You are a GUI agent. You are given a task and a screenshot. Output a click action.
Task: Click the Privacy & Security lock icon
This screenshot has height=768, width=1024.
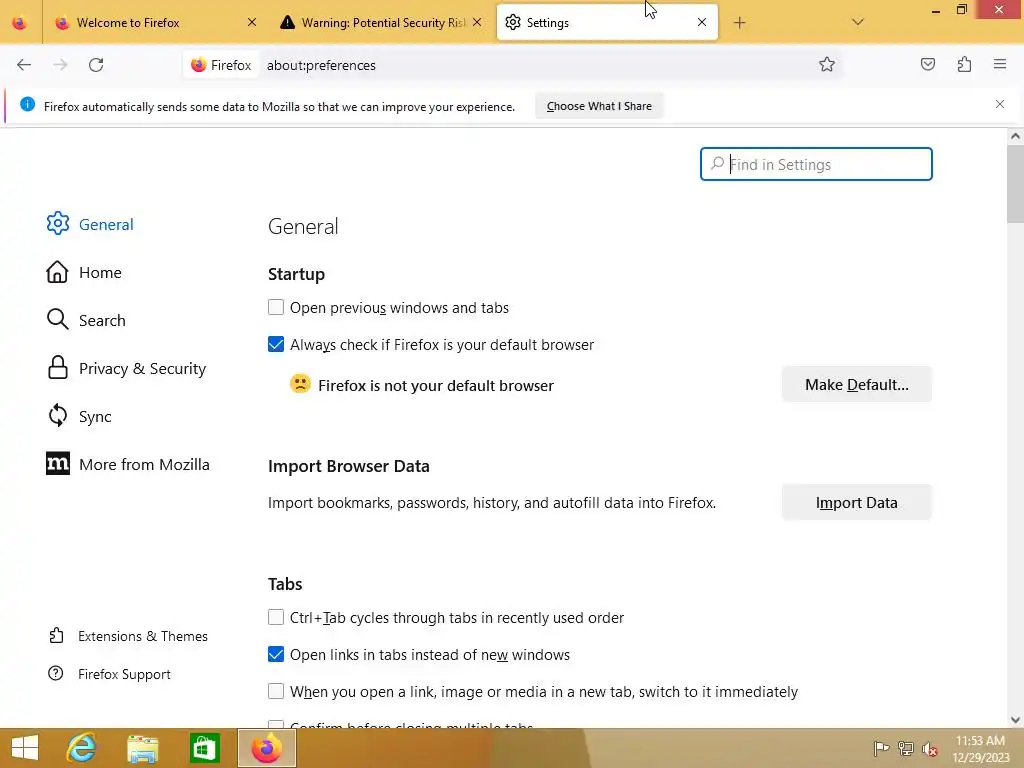[57, 368]
